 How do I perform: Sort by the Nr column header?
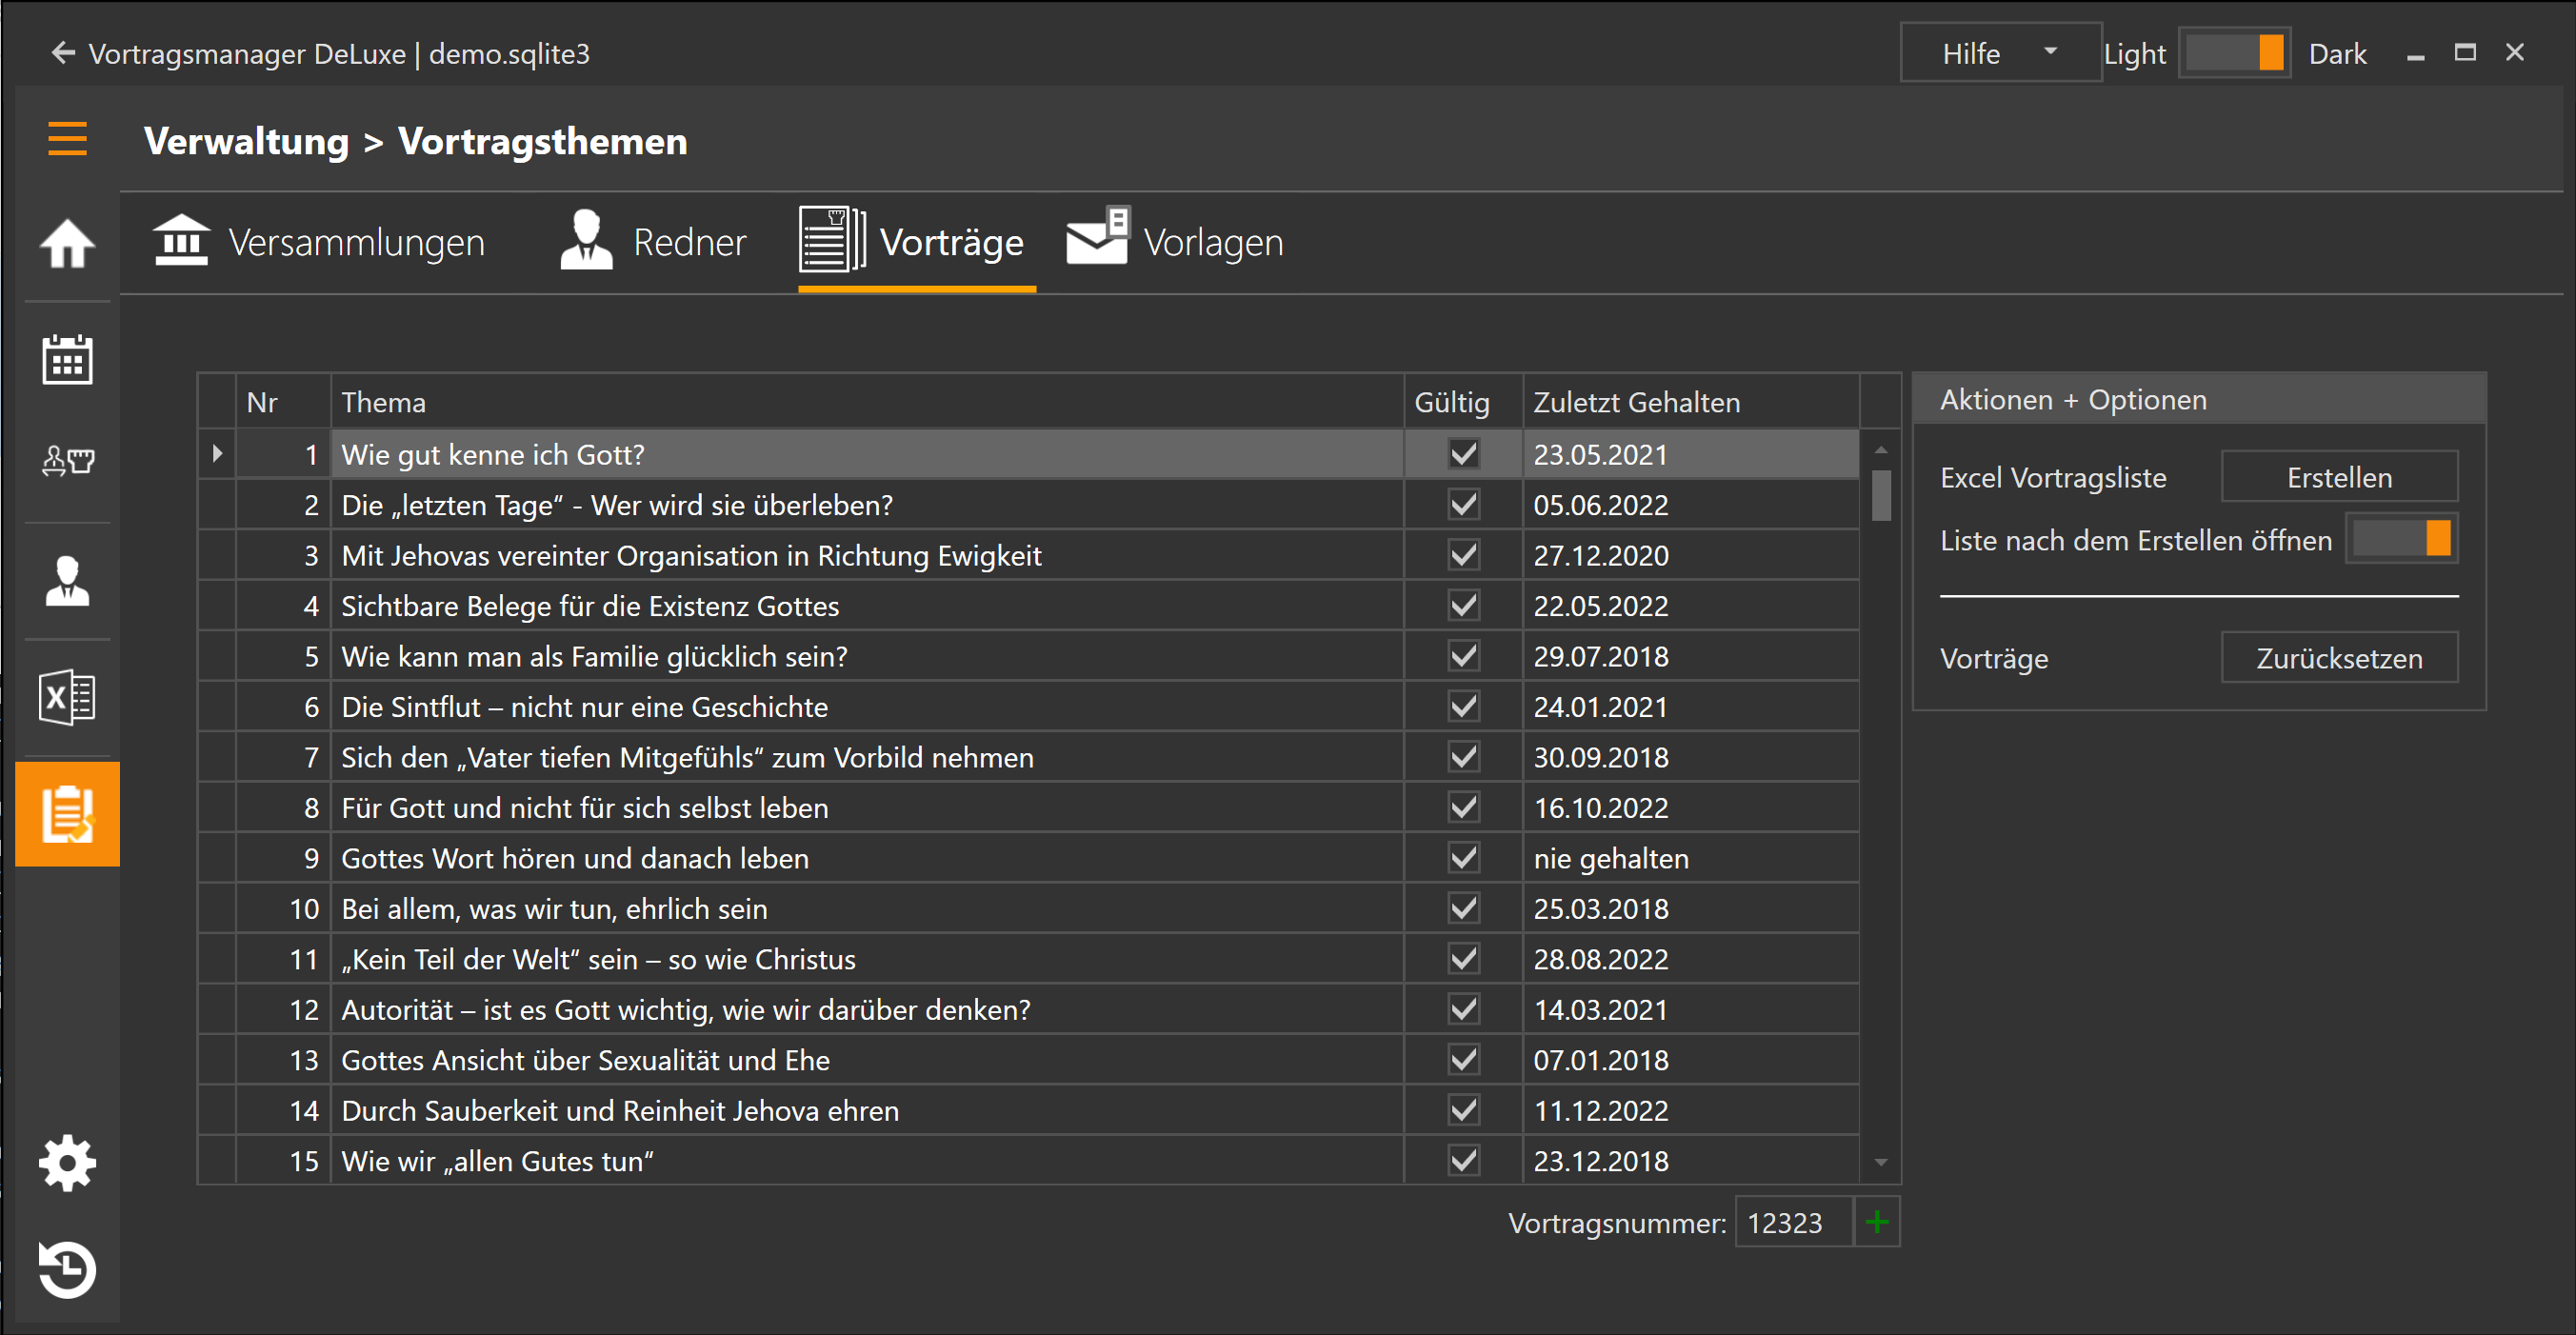tap(283, 402)
